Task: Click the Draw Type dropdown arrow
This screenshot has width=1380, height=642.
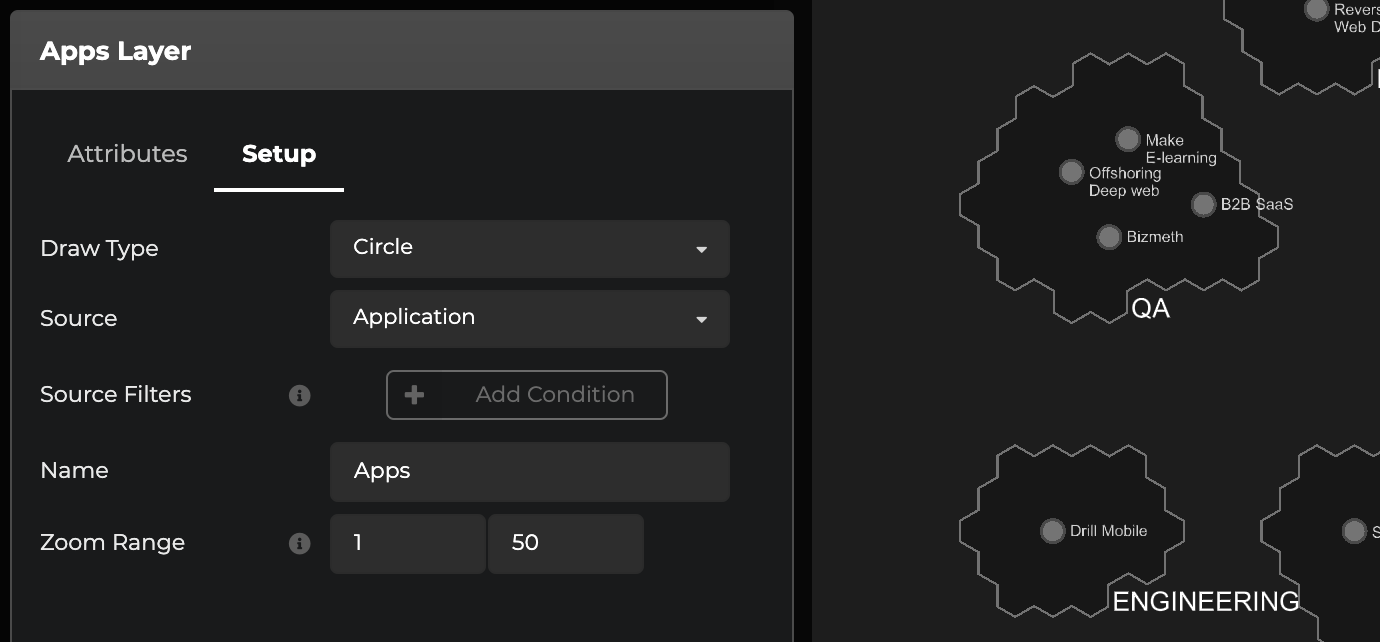Action: (701, 249)
